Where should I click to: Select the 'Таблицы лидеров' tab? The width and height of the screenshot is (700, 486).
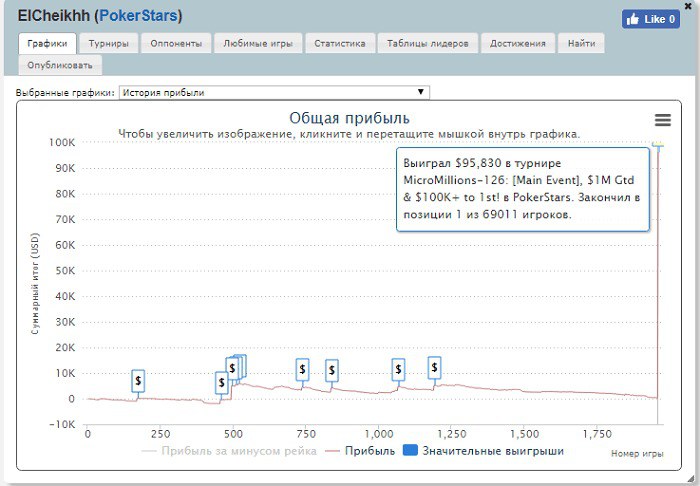pyautogui.click(x=427, y=44)
